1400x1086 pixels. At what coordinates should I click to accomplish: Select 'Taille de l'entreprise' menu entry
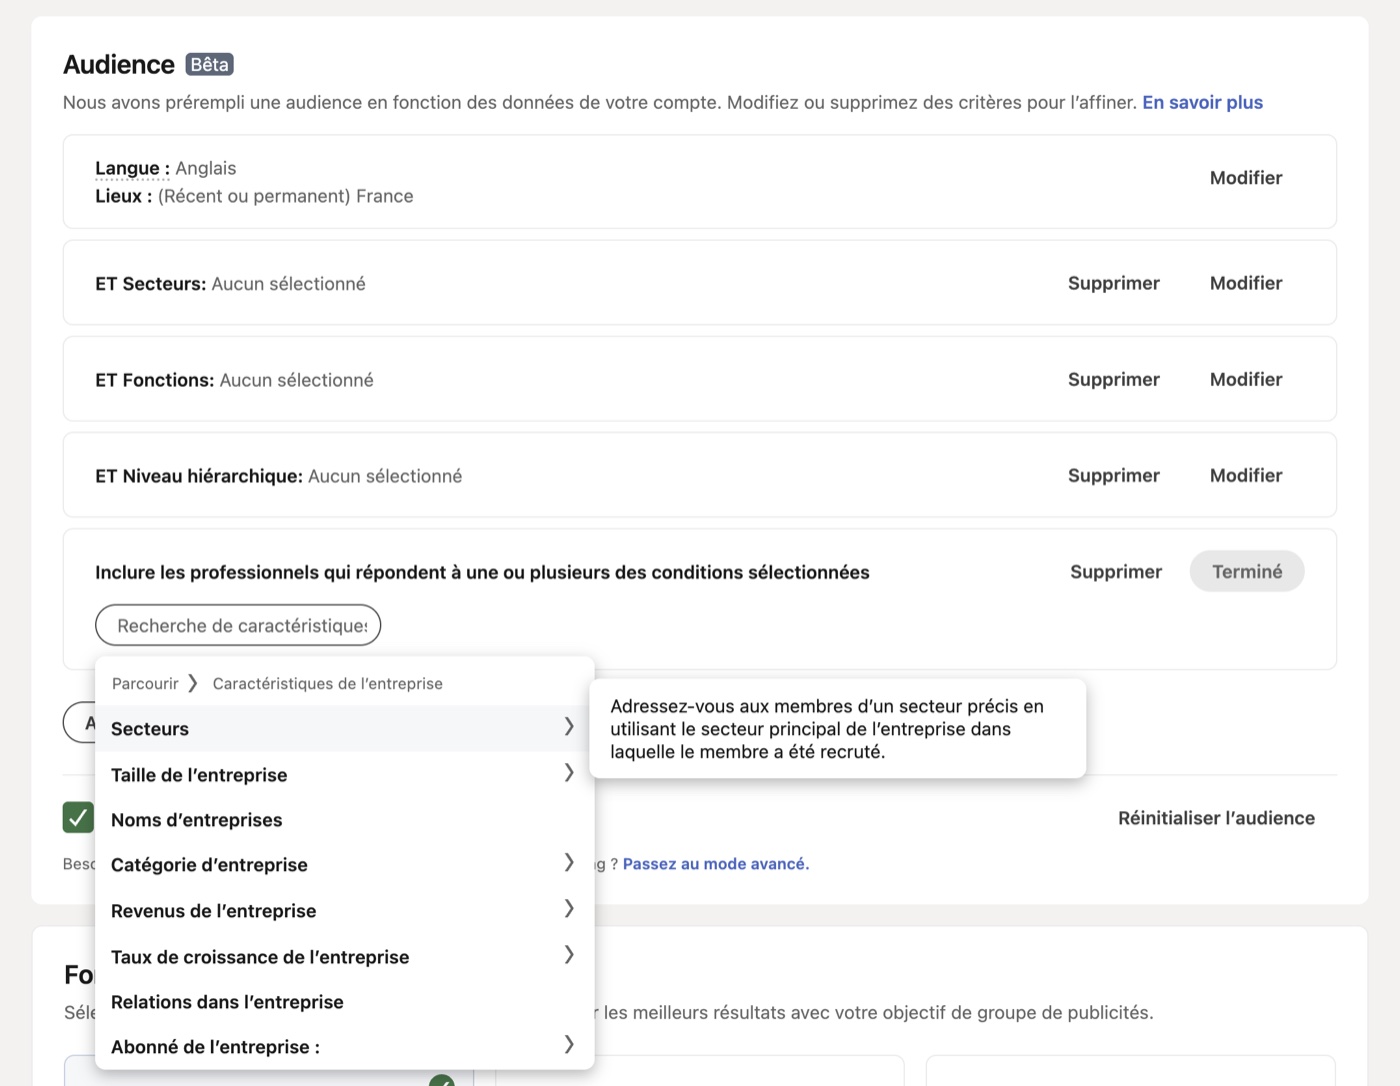[344, 774]
